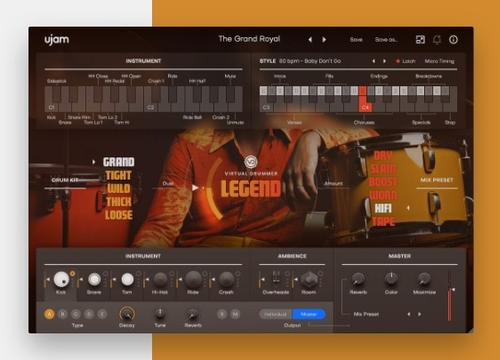Click the Decay knob
This screenshot has height=360, width=500.
[127, 314]
